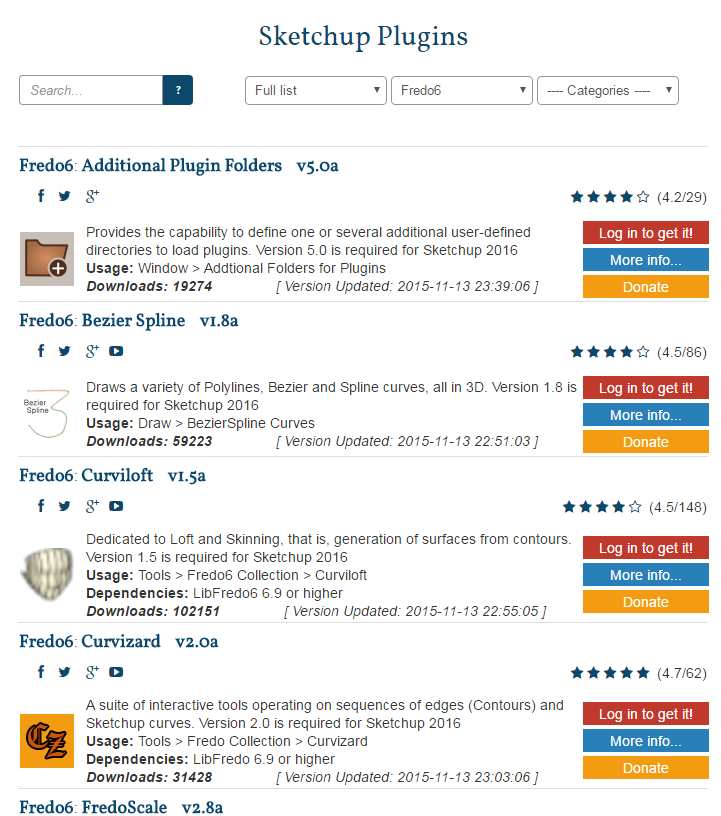Rate Additional Plugin Folders using the stars

pos(610,197)
